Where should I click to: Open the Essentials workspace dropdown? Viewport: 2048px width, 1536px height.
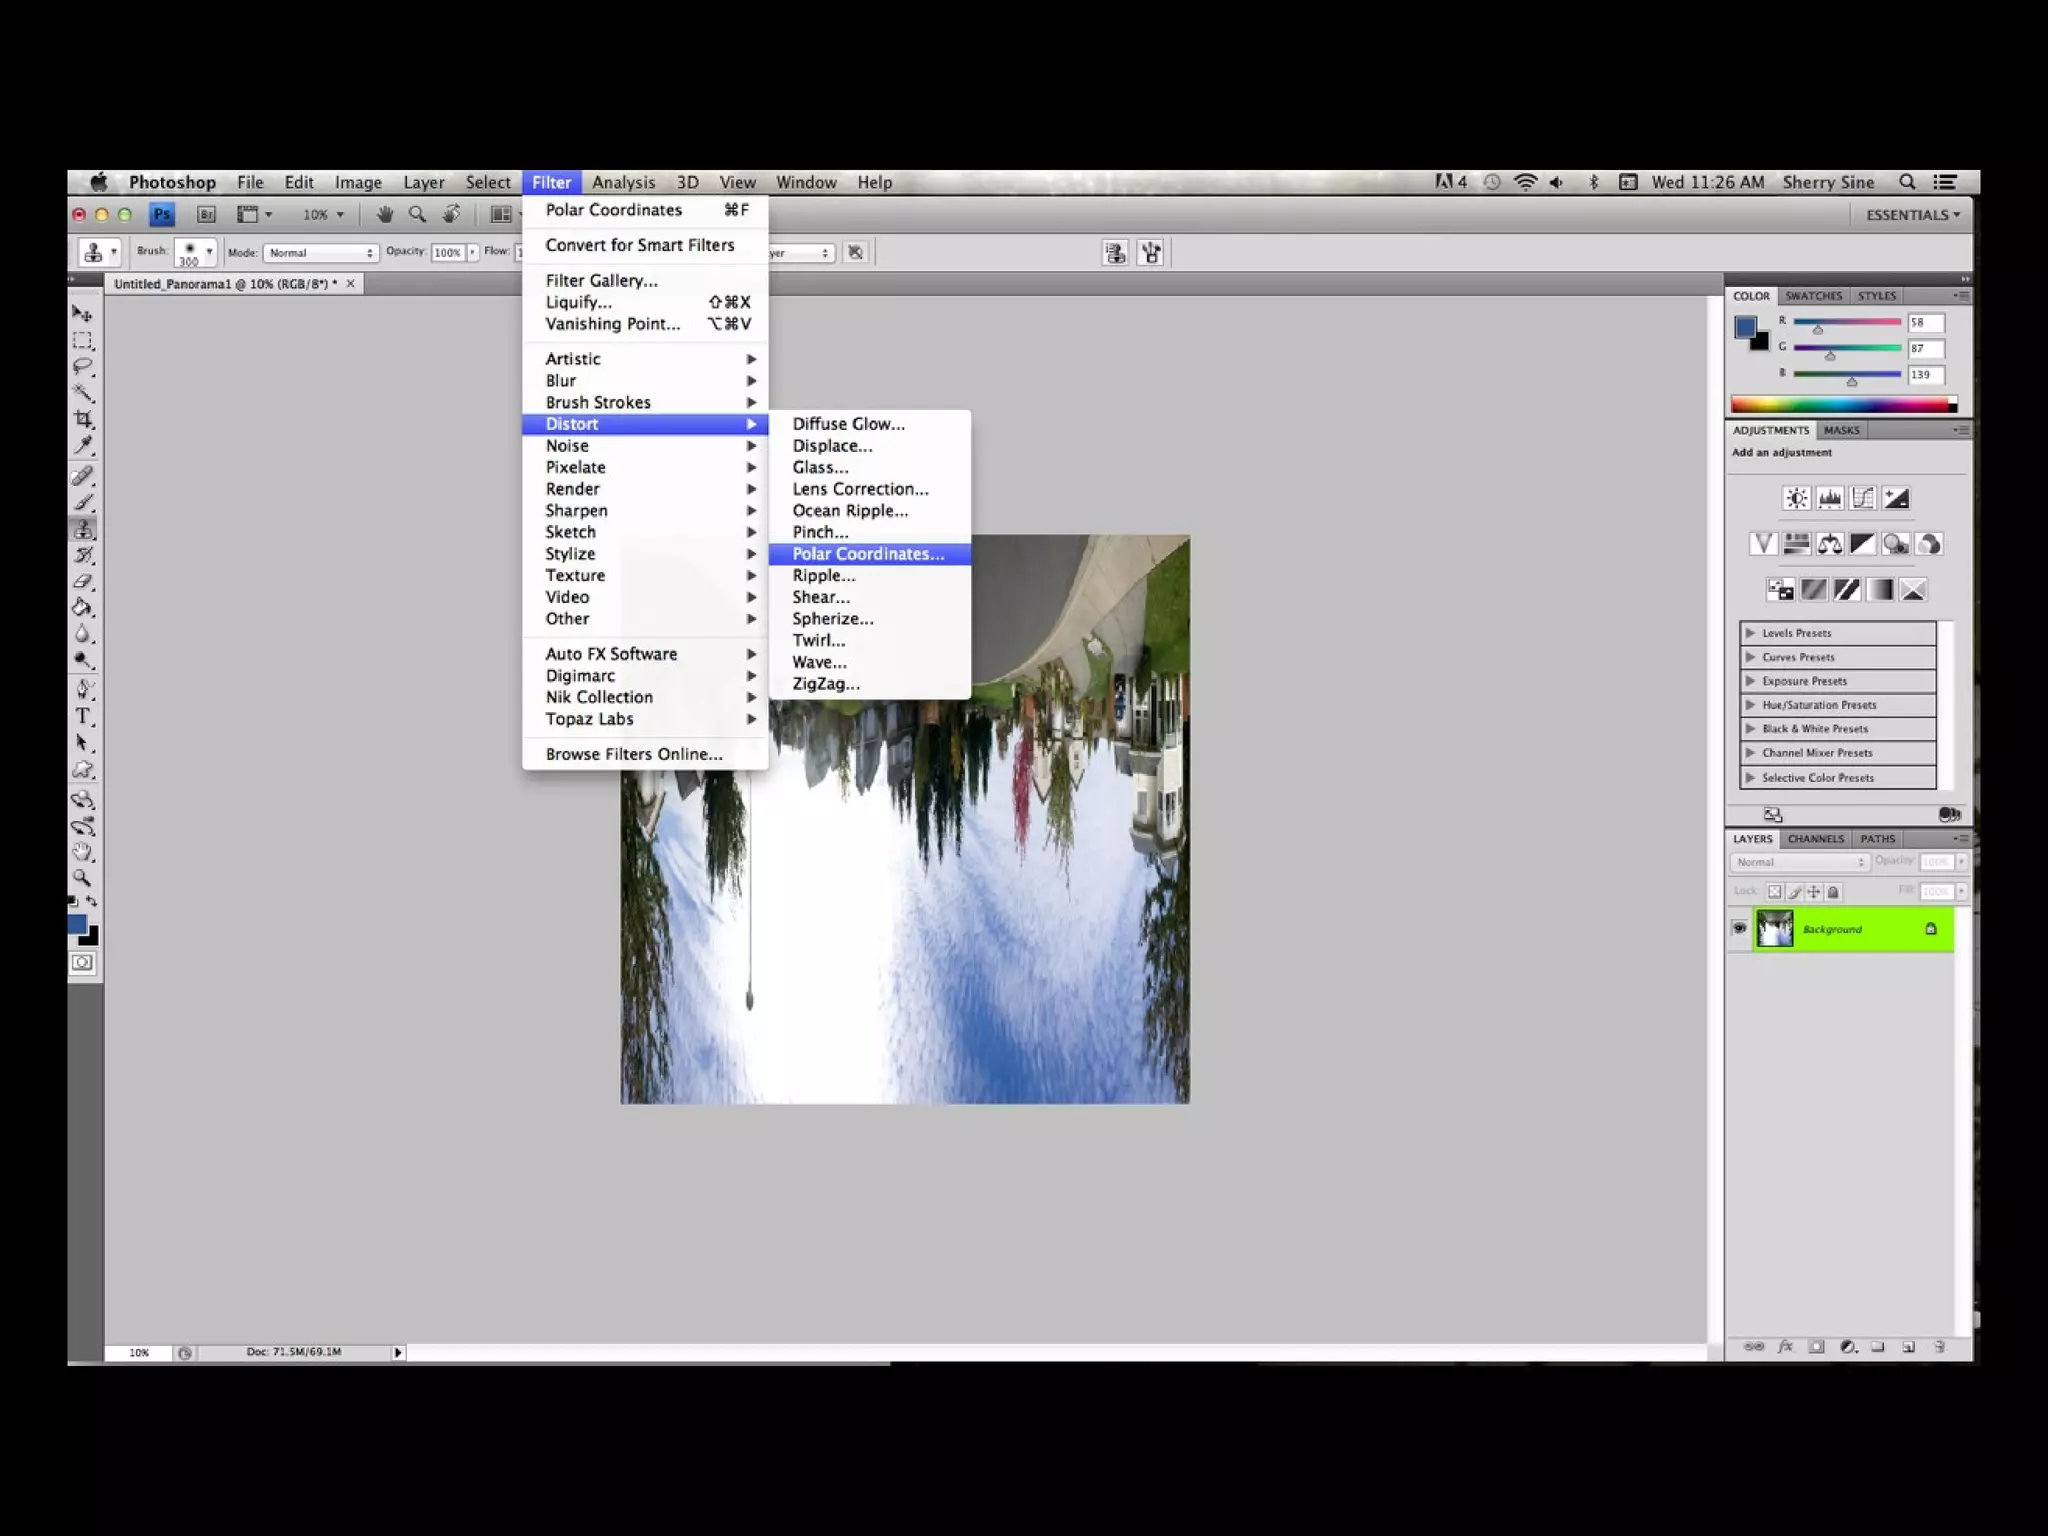[1912, 215]
